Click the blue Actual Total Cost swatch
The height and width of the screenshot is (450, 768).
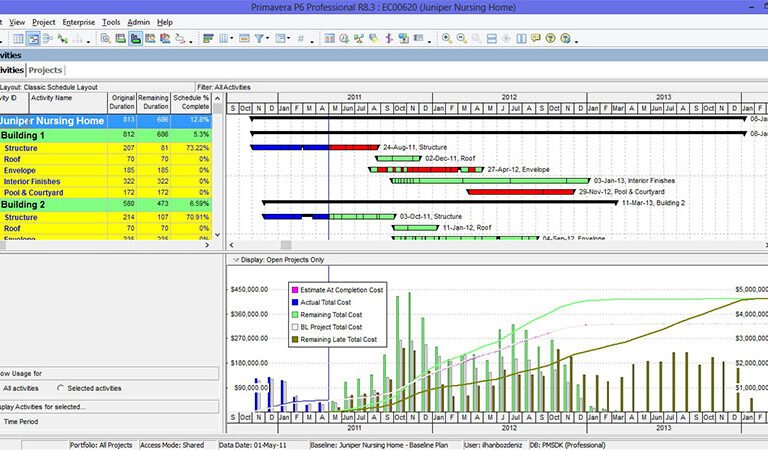point(295,302)
